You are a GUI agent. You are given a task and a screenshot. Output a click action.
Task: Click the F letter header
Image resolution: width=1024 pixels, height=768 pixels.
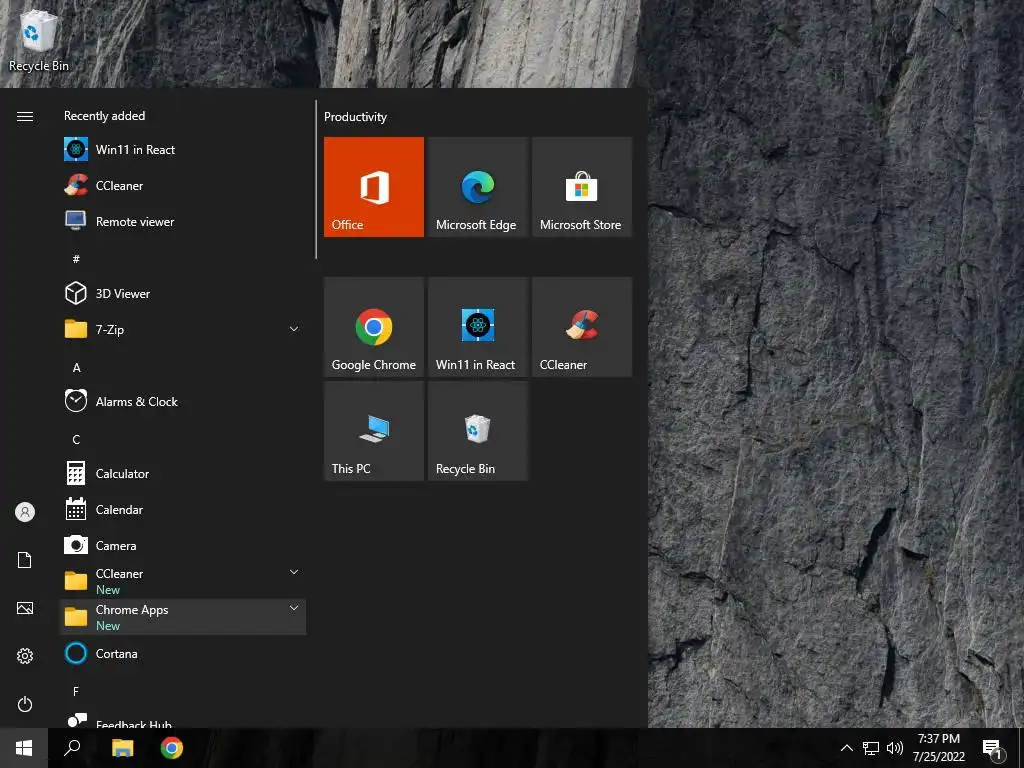pyautogui.click(x=76, y=691)
